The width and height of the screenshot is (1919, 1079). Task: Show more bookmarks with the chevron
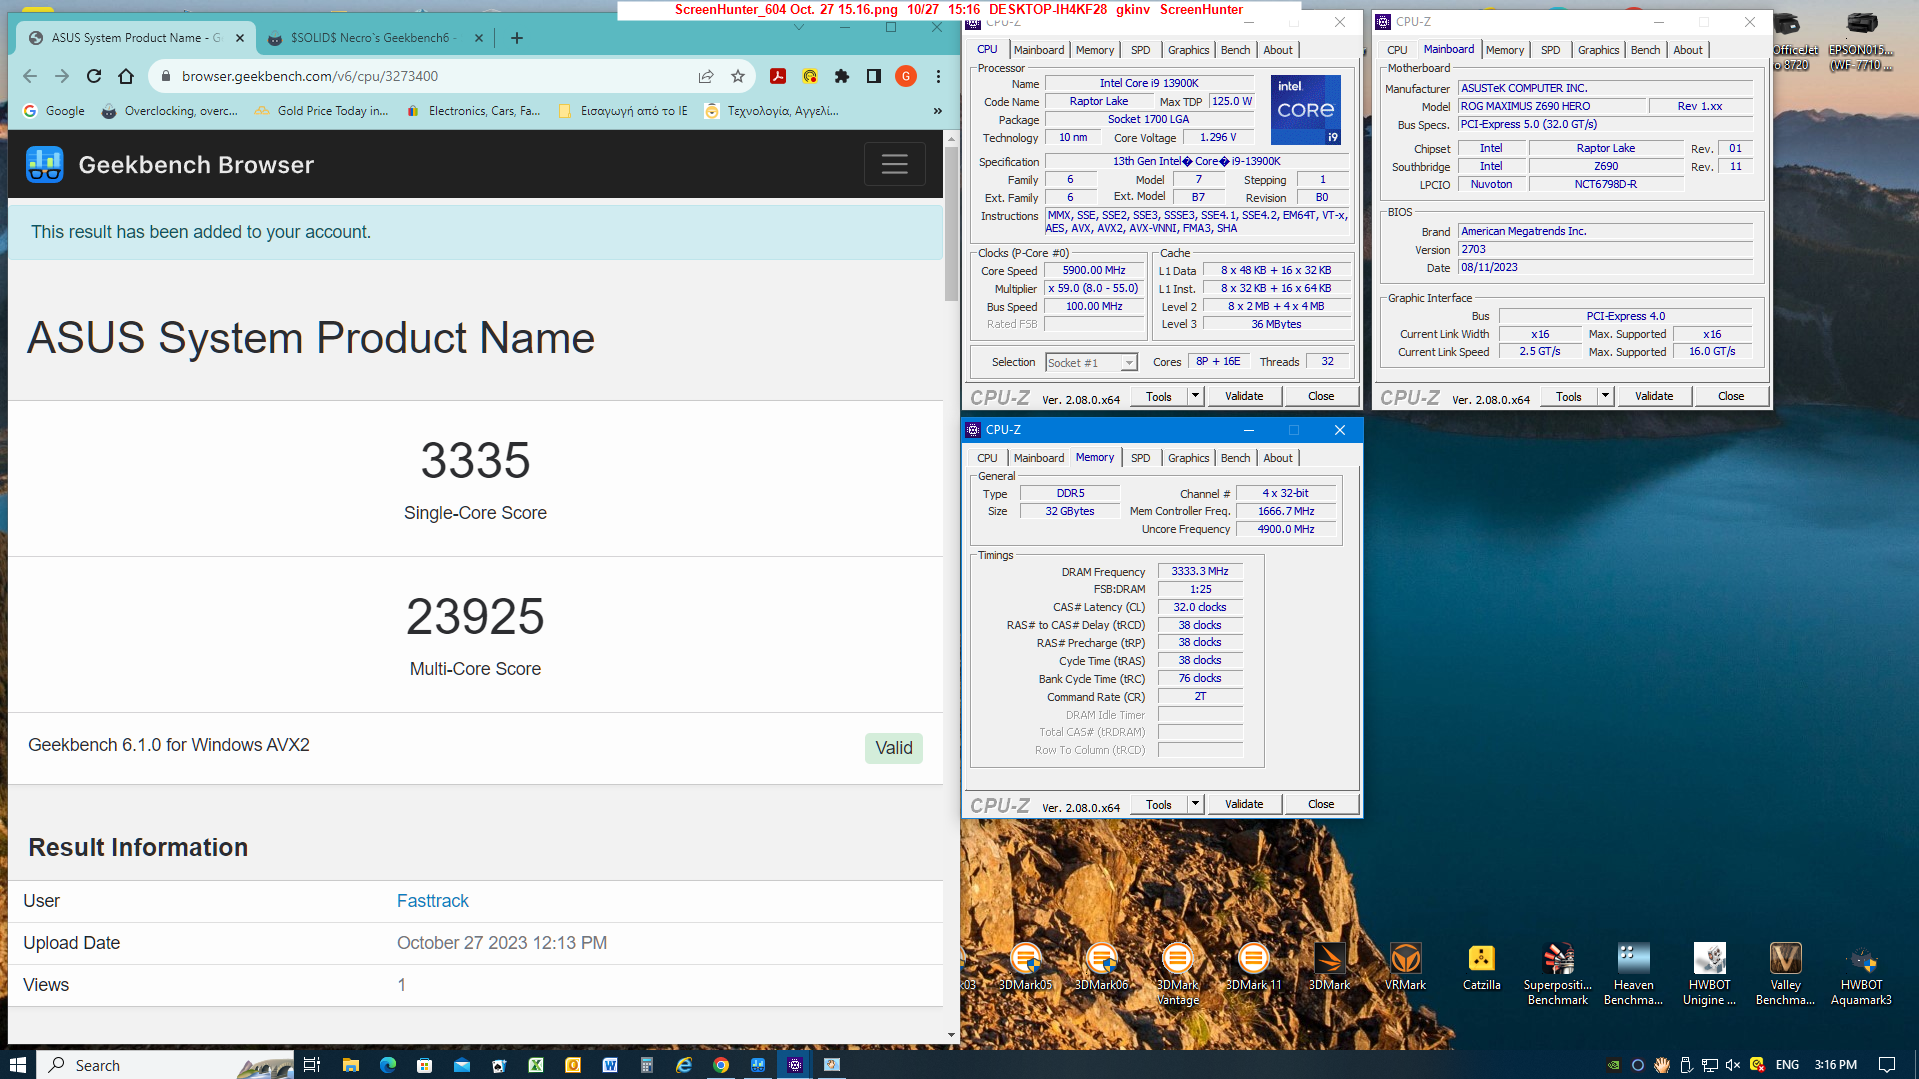coord(938,111)
